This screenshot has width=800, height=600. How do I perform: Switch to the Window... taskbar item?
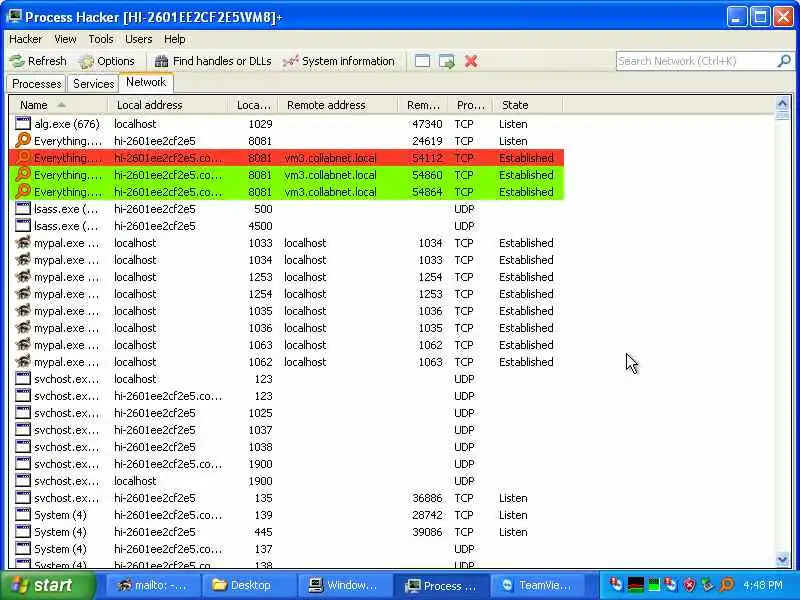coord(345,585)
